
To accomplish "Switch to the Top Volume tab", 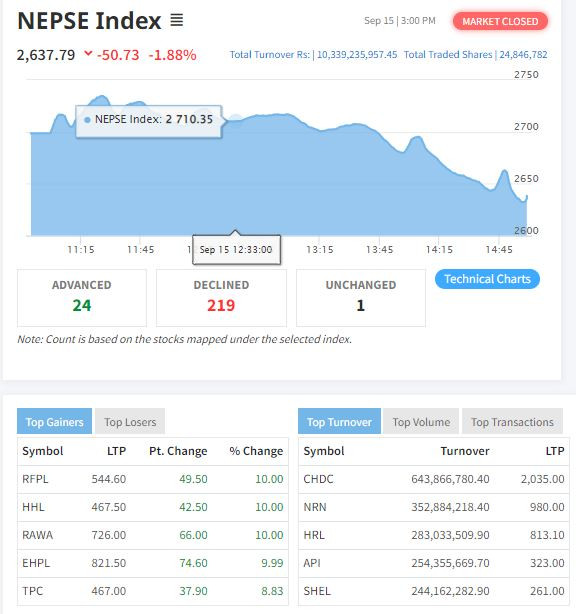I will point(421,422).
